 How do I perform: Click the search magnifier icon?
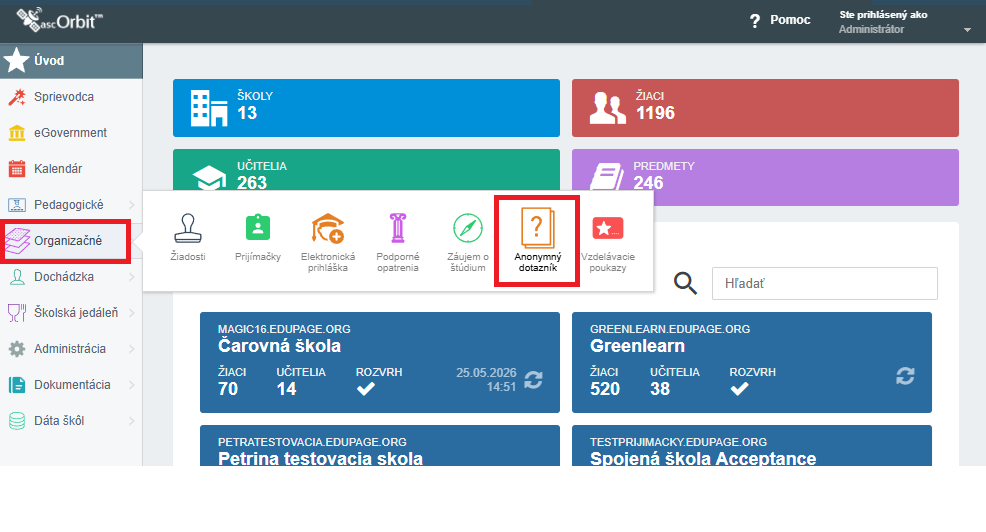coord(685,284)
